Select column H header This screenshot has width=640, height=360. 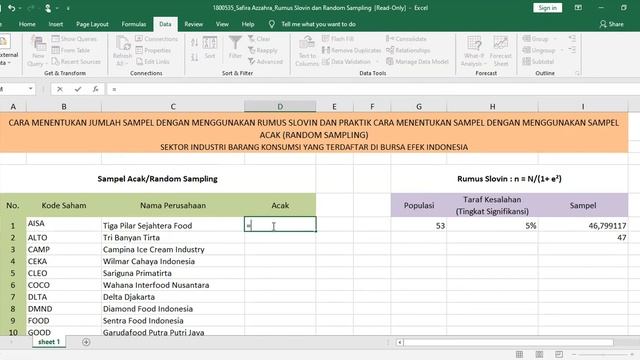[x=492, y=107]
